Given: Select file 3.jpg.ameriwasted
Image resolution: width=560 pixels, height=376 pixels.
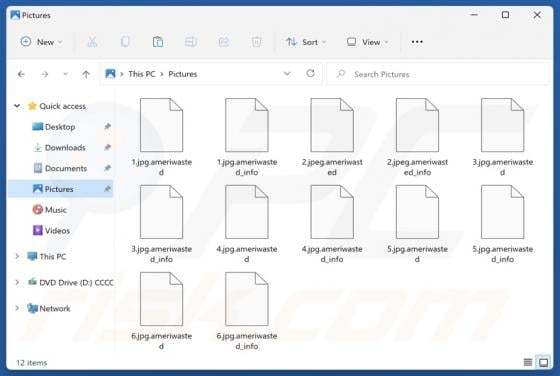Looking at the screenshot, I should [x=502, y=137].
